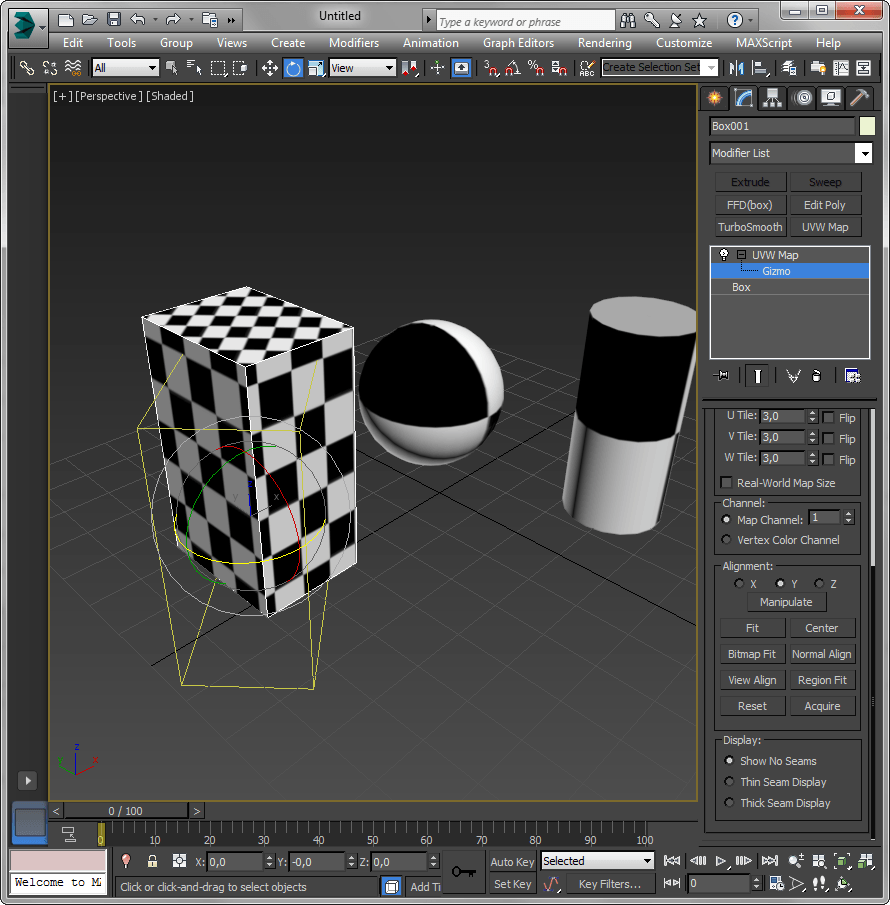Viewport: 890px width, 905px height.
Task: Expand the selection filter All dropdown
Action: pos(152,68)
